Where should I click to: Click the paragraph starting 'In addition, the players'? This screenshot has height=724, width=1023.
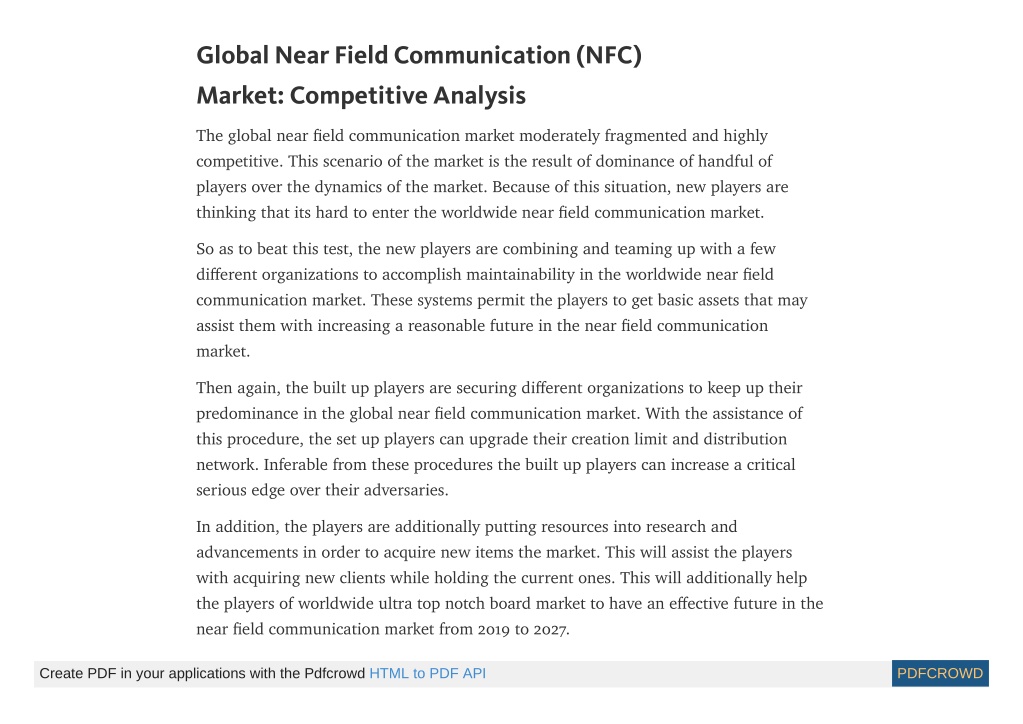pyautogui.click(x=510, y=578)
